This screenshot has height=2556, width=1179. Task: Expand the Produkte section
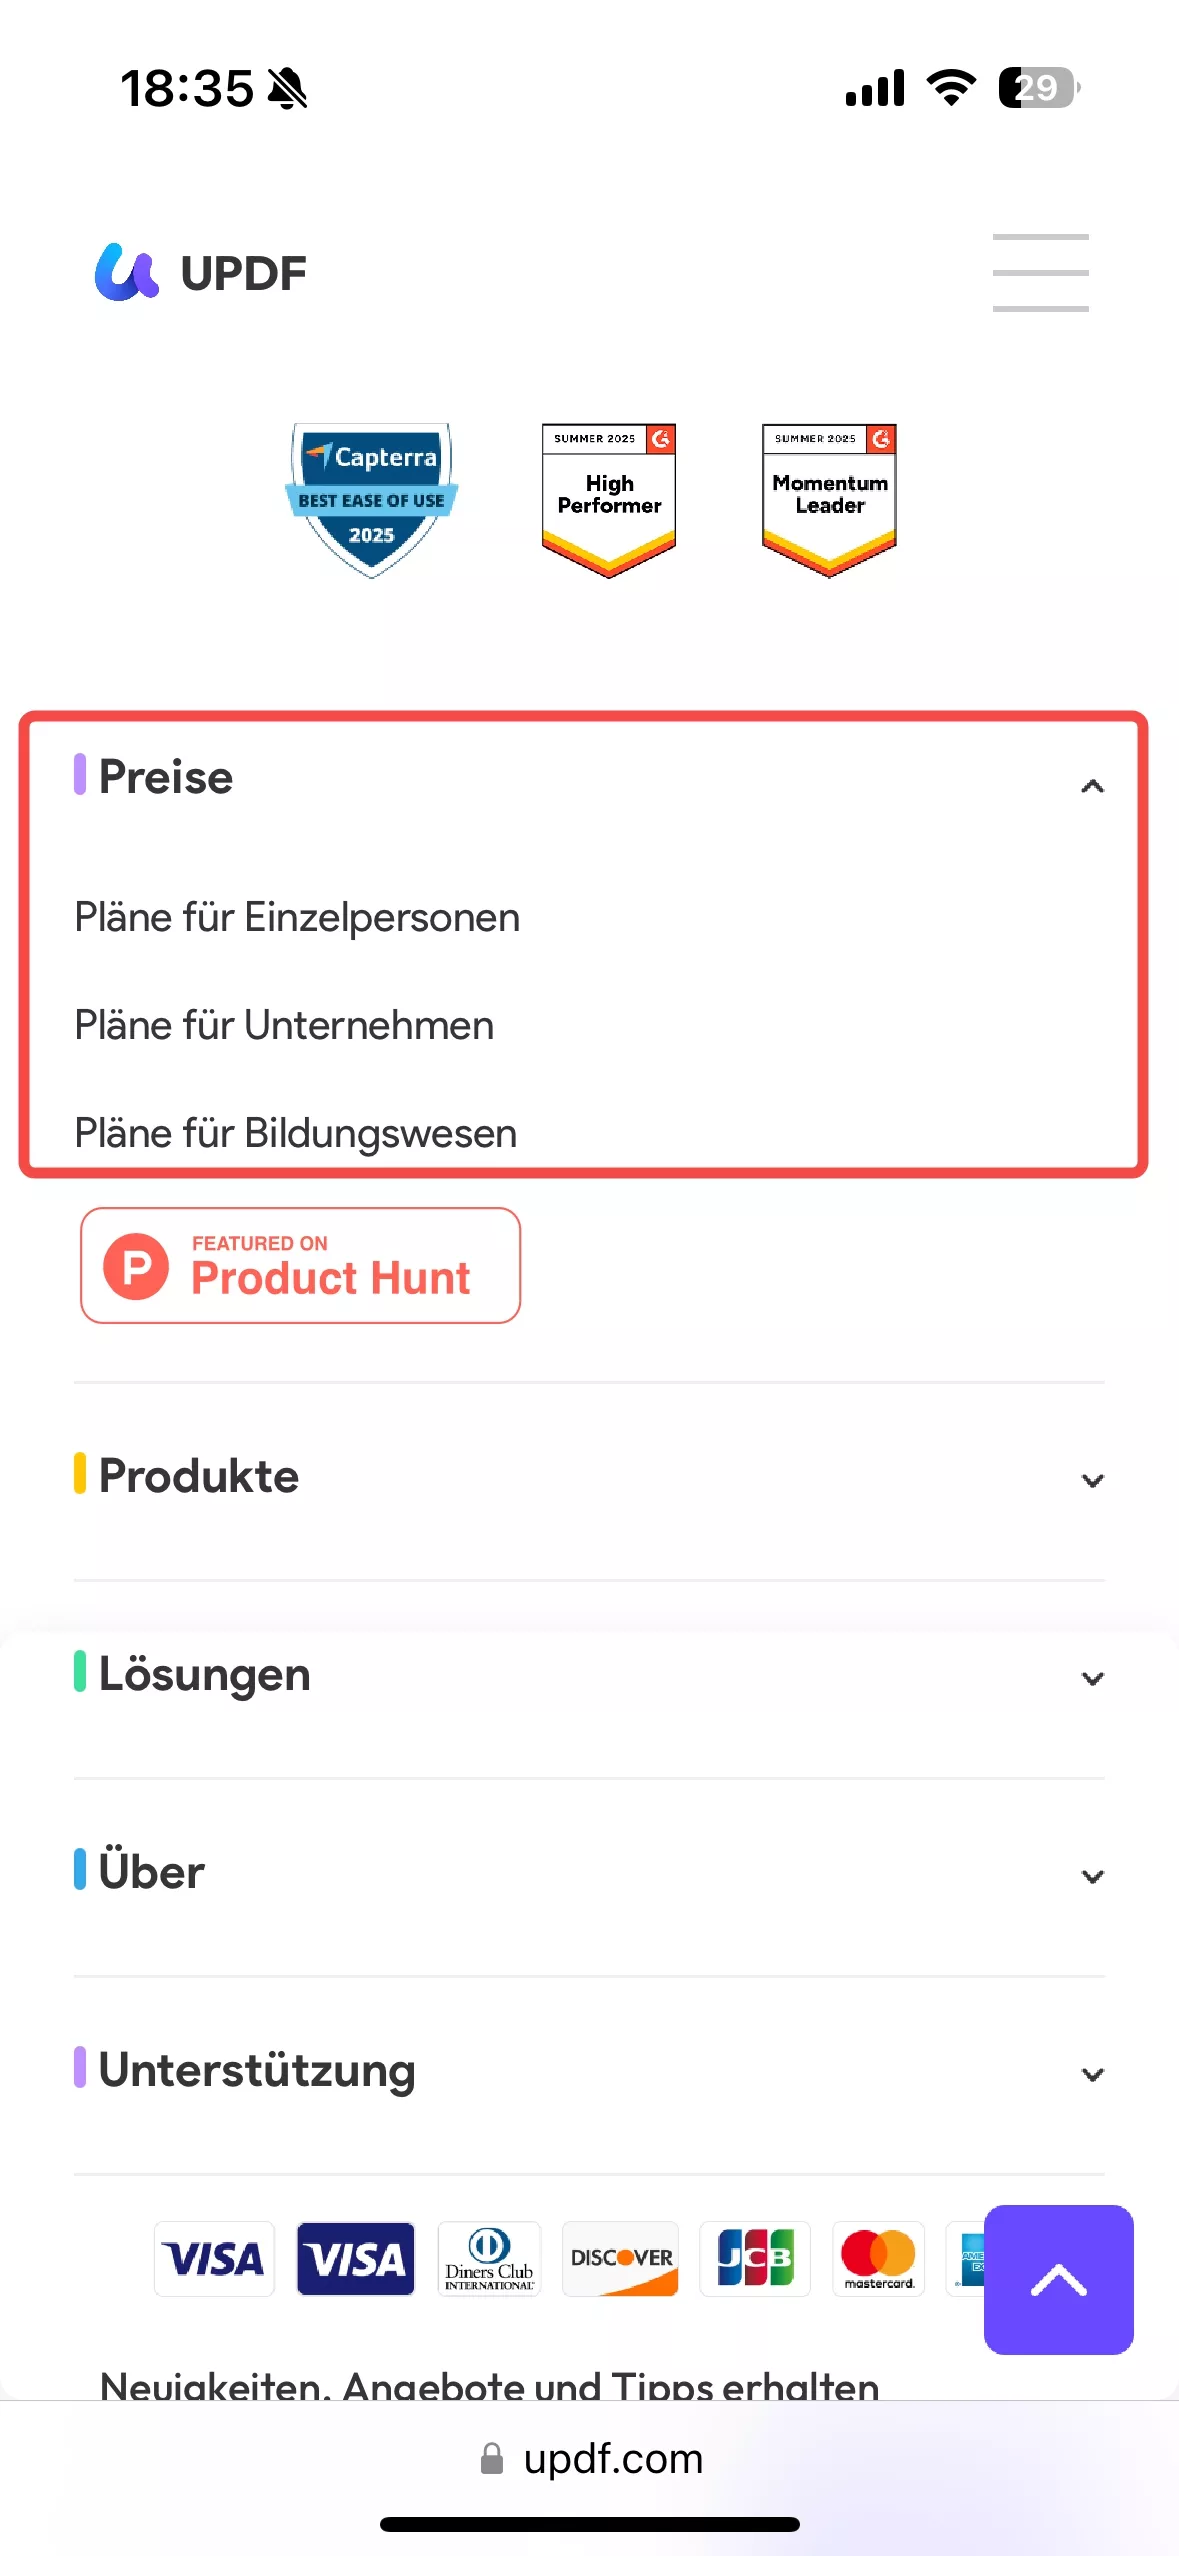[x=1092, y=1480]
